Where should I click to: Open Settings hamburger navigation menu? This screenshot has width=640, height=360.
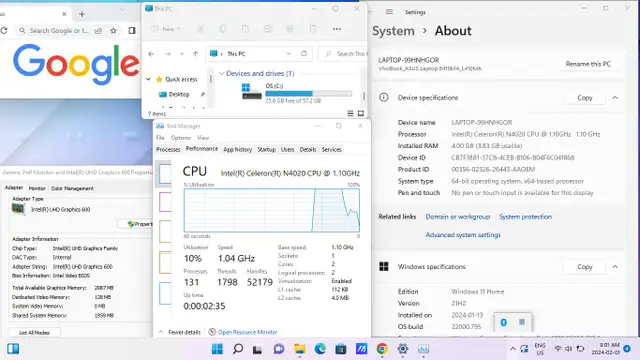point(389,12)
